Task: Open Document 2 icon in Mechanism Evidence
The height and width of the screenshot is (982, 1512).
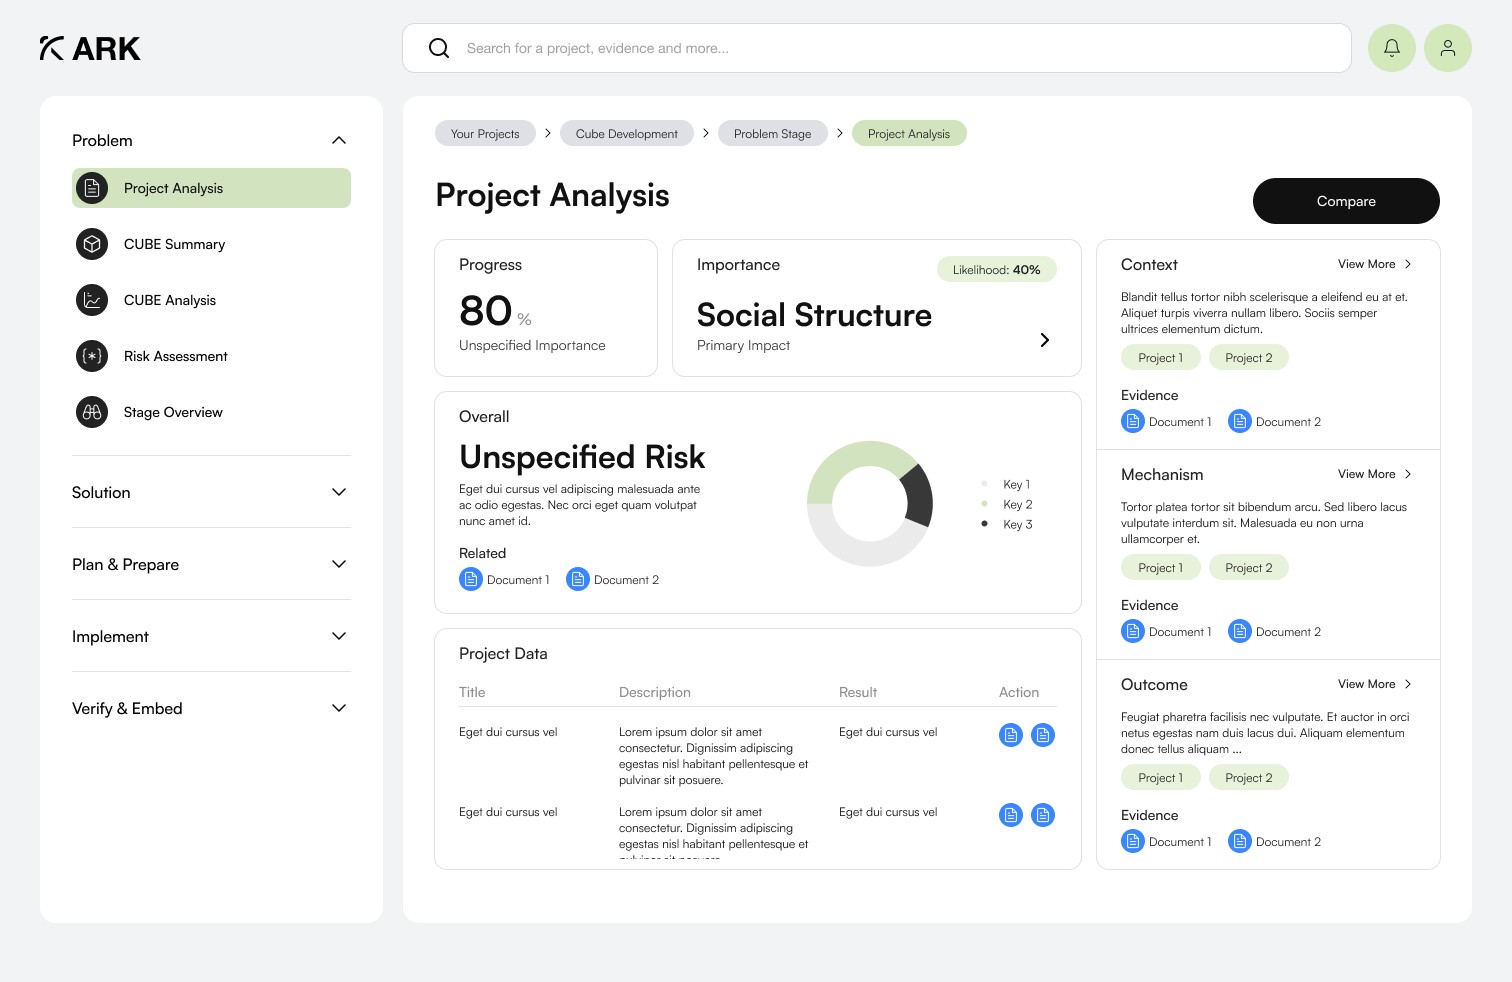Action: coord(1240,631)
